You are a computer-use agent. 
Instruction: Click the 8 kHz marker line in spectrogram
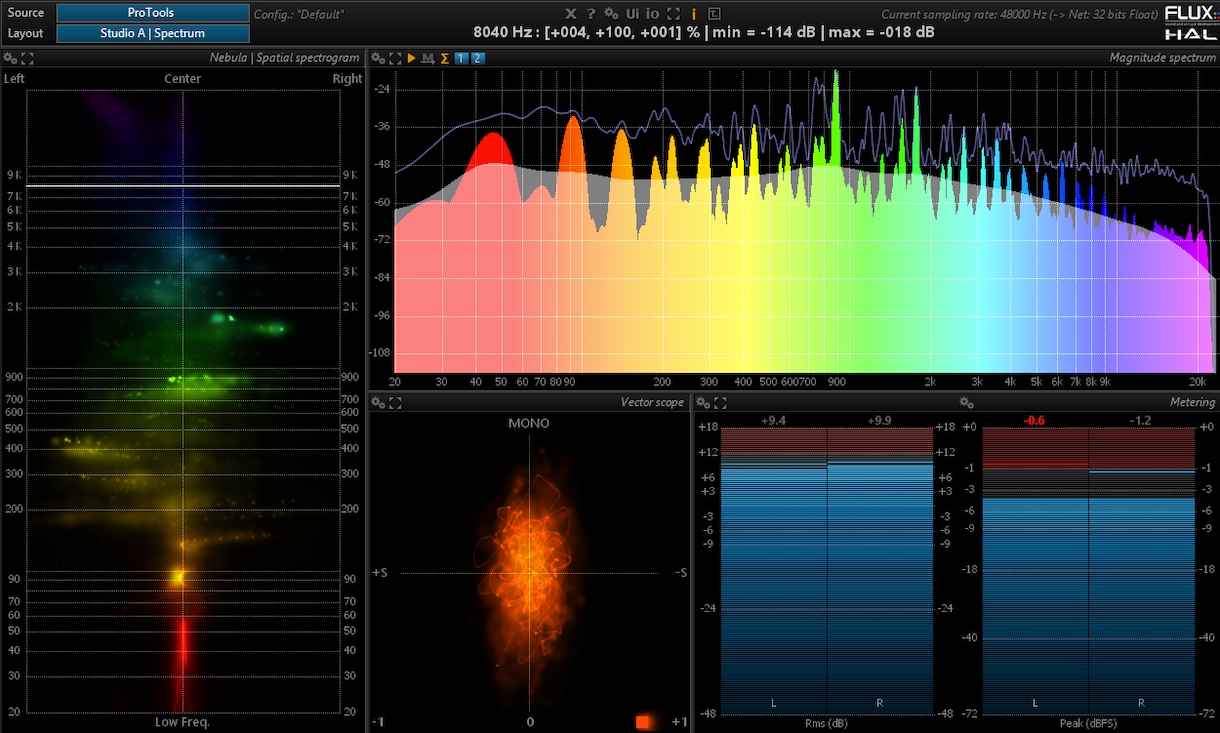[183, 186]
